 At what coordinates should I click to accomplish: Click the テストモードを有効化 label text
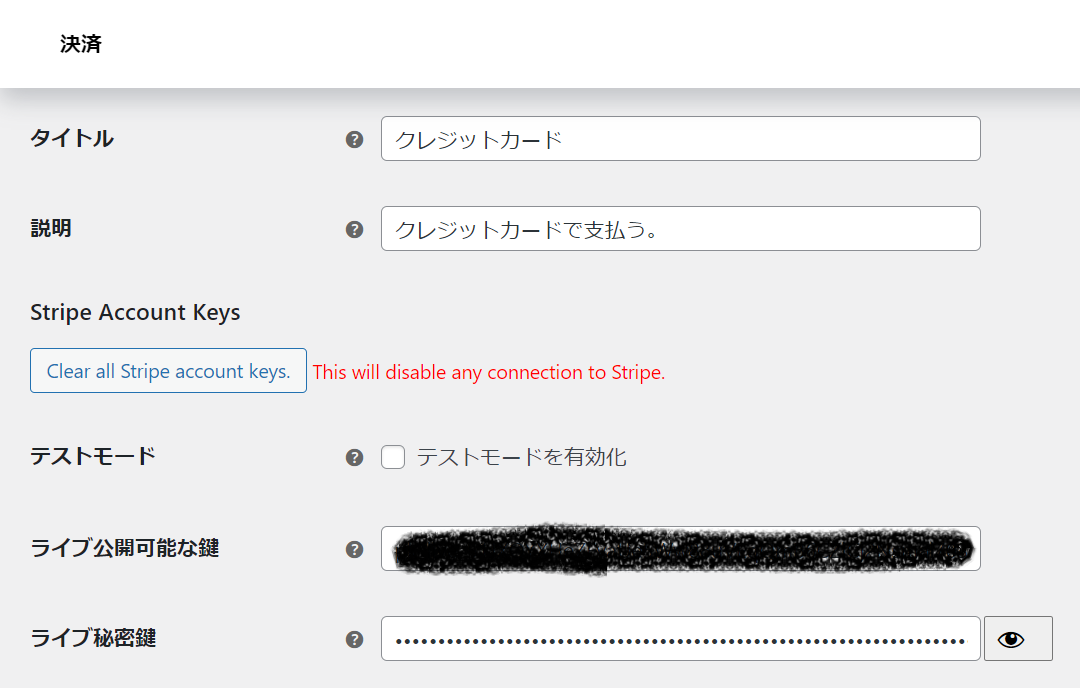click(x=521, y=457)
